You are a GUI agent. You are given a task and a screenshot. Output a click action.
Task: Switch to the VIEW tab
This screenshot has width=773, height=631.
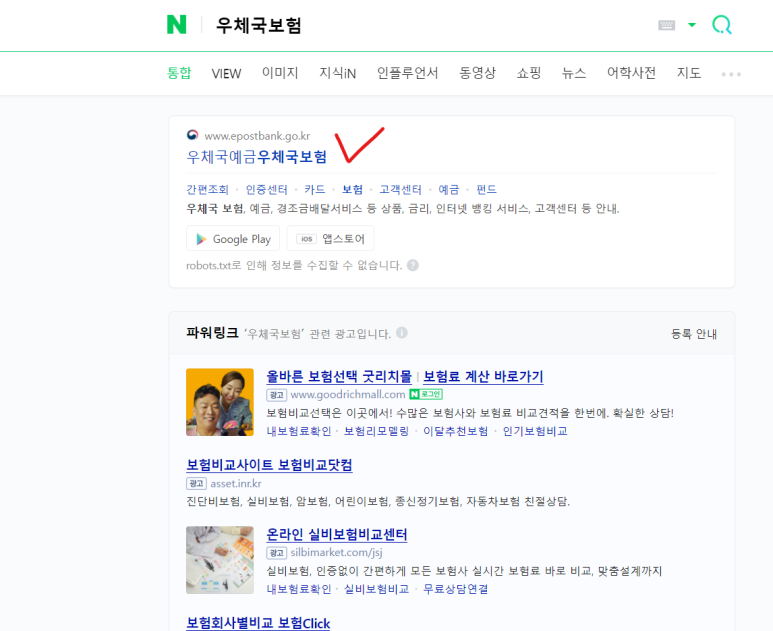coord(226,73)
